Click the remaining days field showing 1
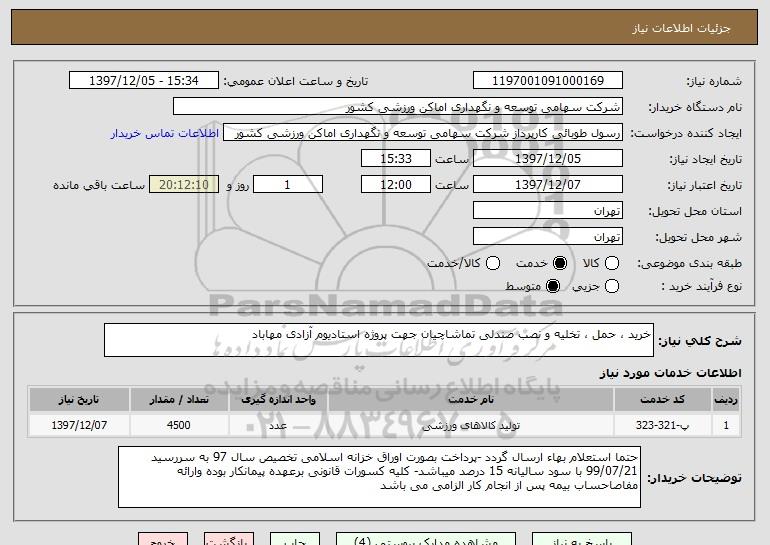Image resolution: width=770 pixels, height=545 pixels. click(x=288, y=185)
